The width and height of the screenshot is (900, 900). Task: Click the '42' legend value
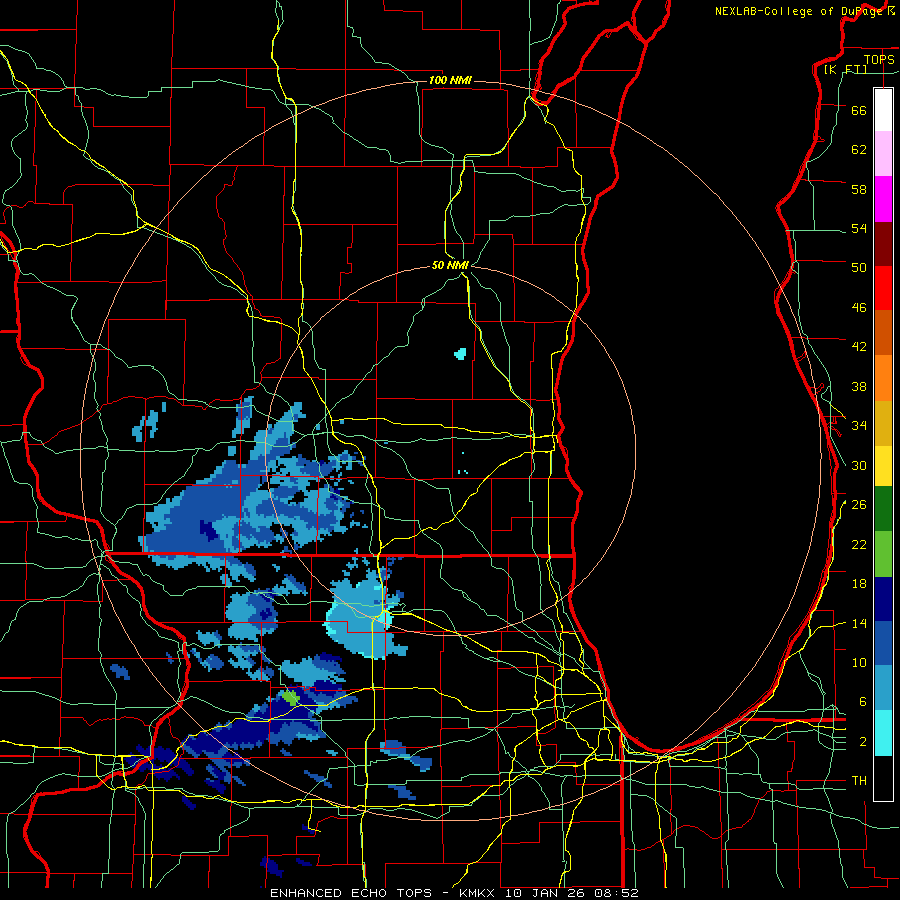(859, 347)
